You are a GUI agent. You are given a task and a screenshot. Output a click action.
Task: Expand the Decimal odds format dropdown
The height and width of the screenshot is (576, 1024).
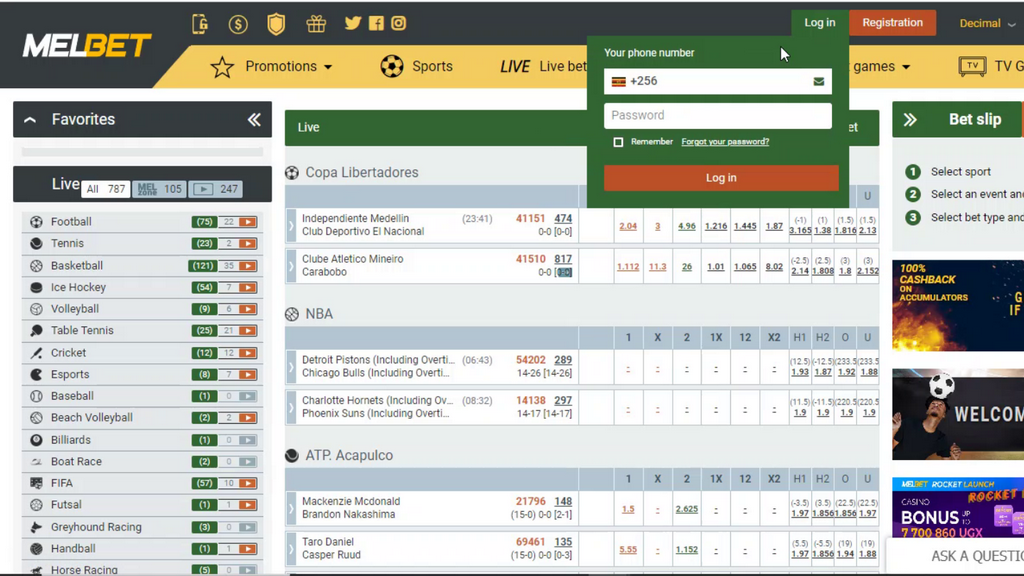point(987,23)
